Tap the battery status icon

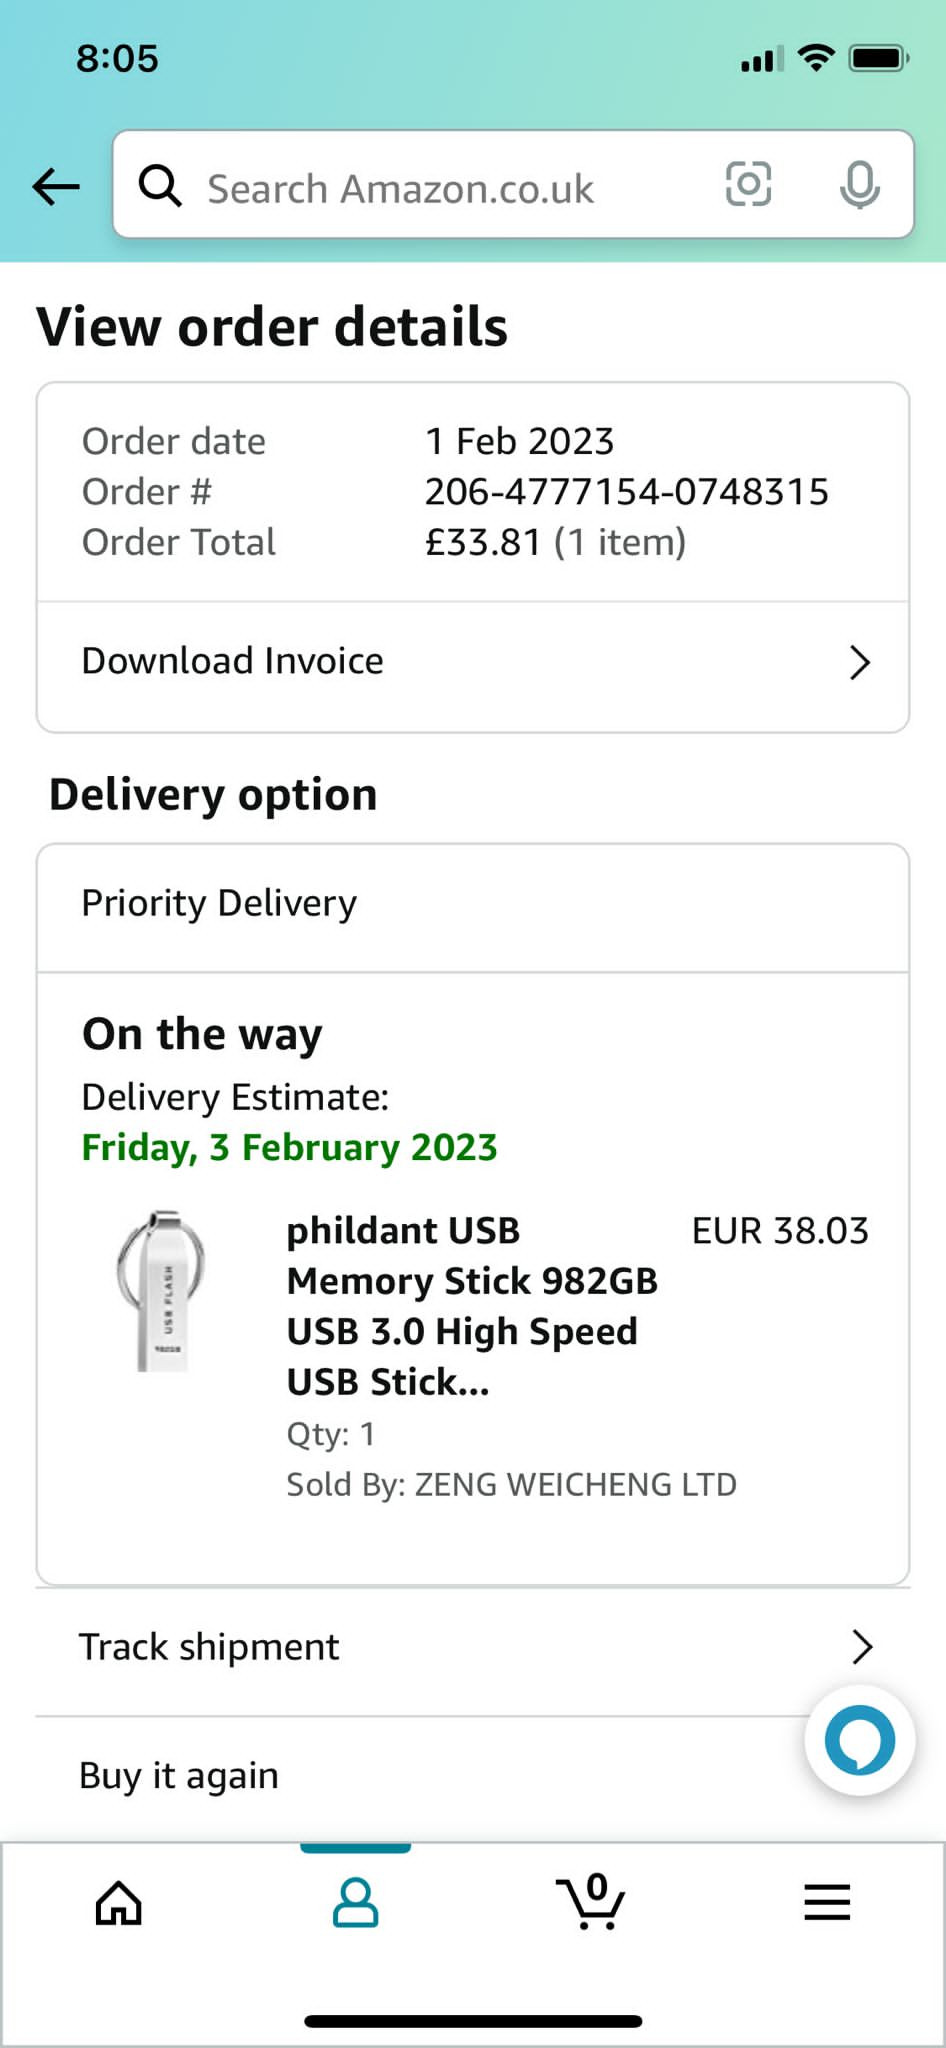(x=878, y=59)
